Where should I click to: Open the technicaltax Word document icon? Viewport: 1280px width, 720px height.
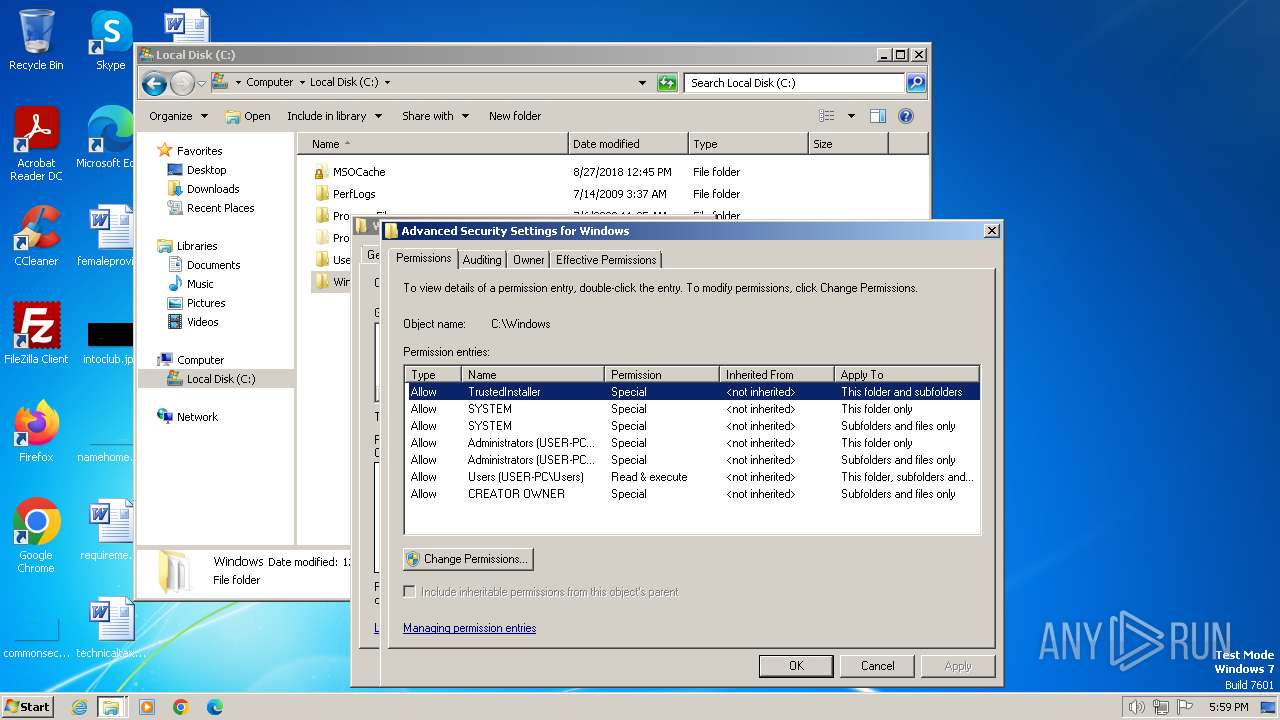110,628
